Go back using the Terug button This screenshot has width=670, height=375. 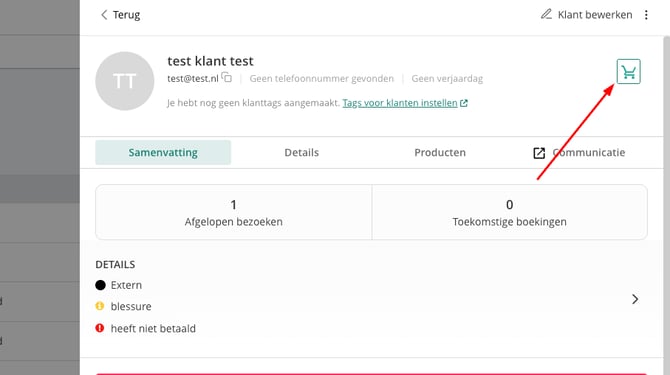point(120,15)
